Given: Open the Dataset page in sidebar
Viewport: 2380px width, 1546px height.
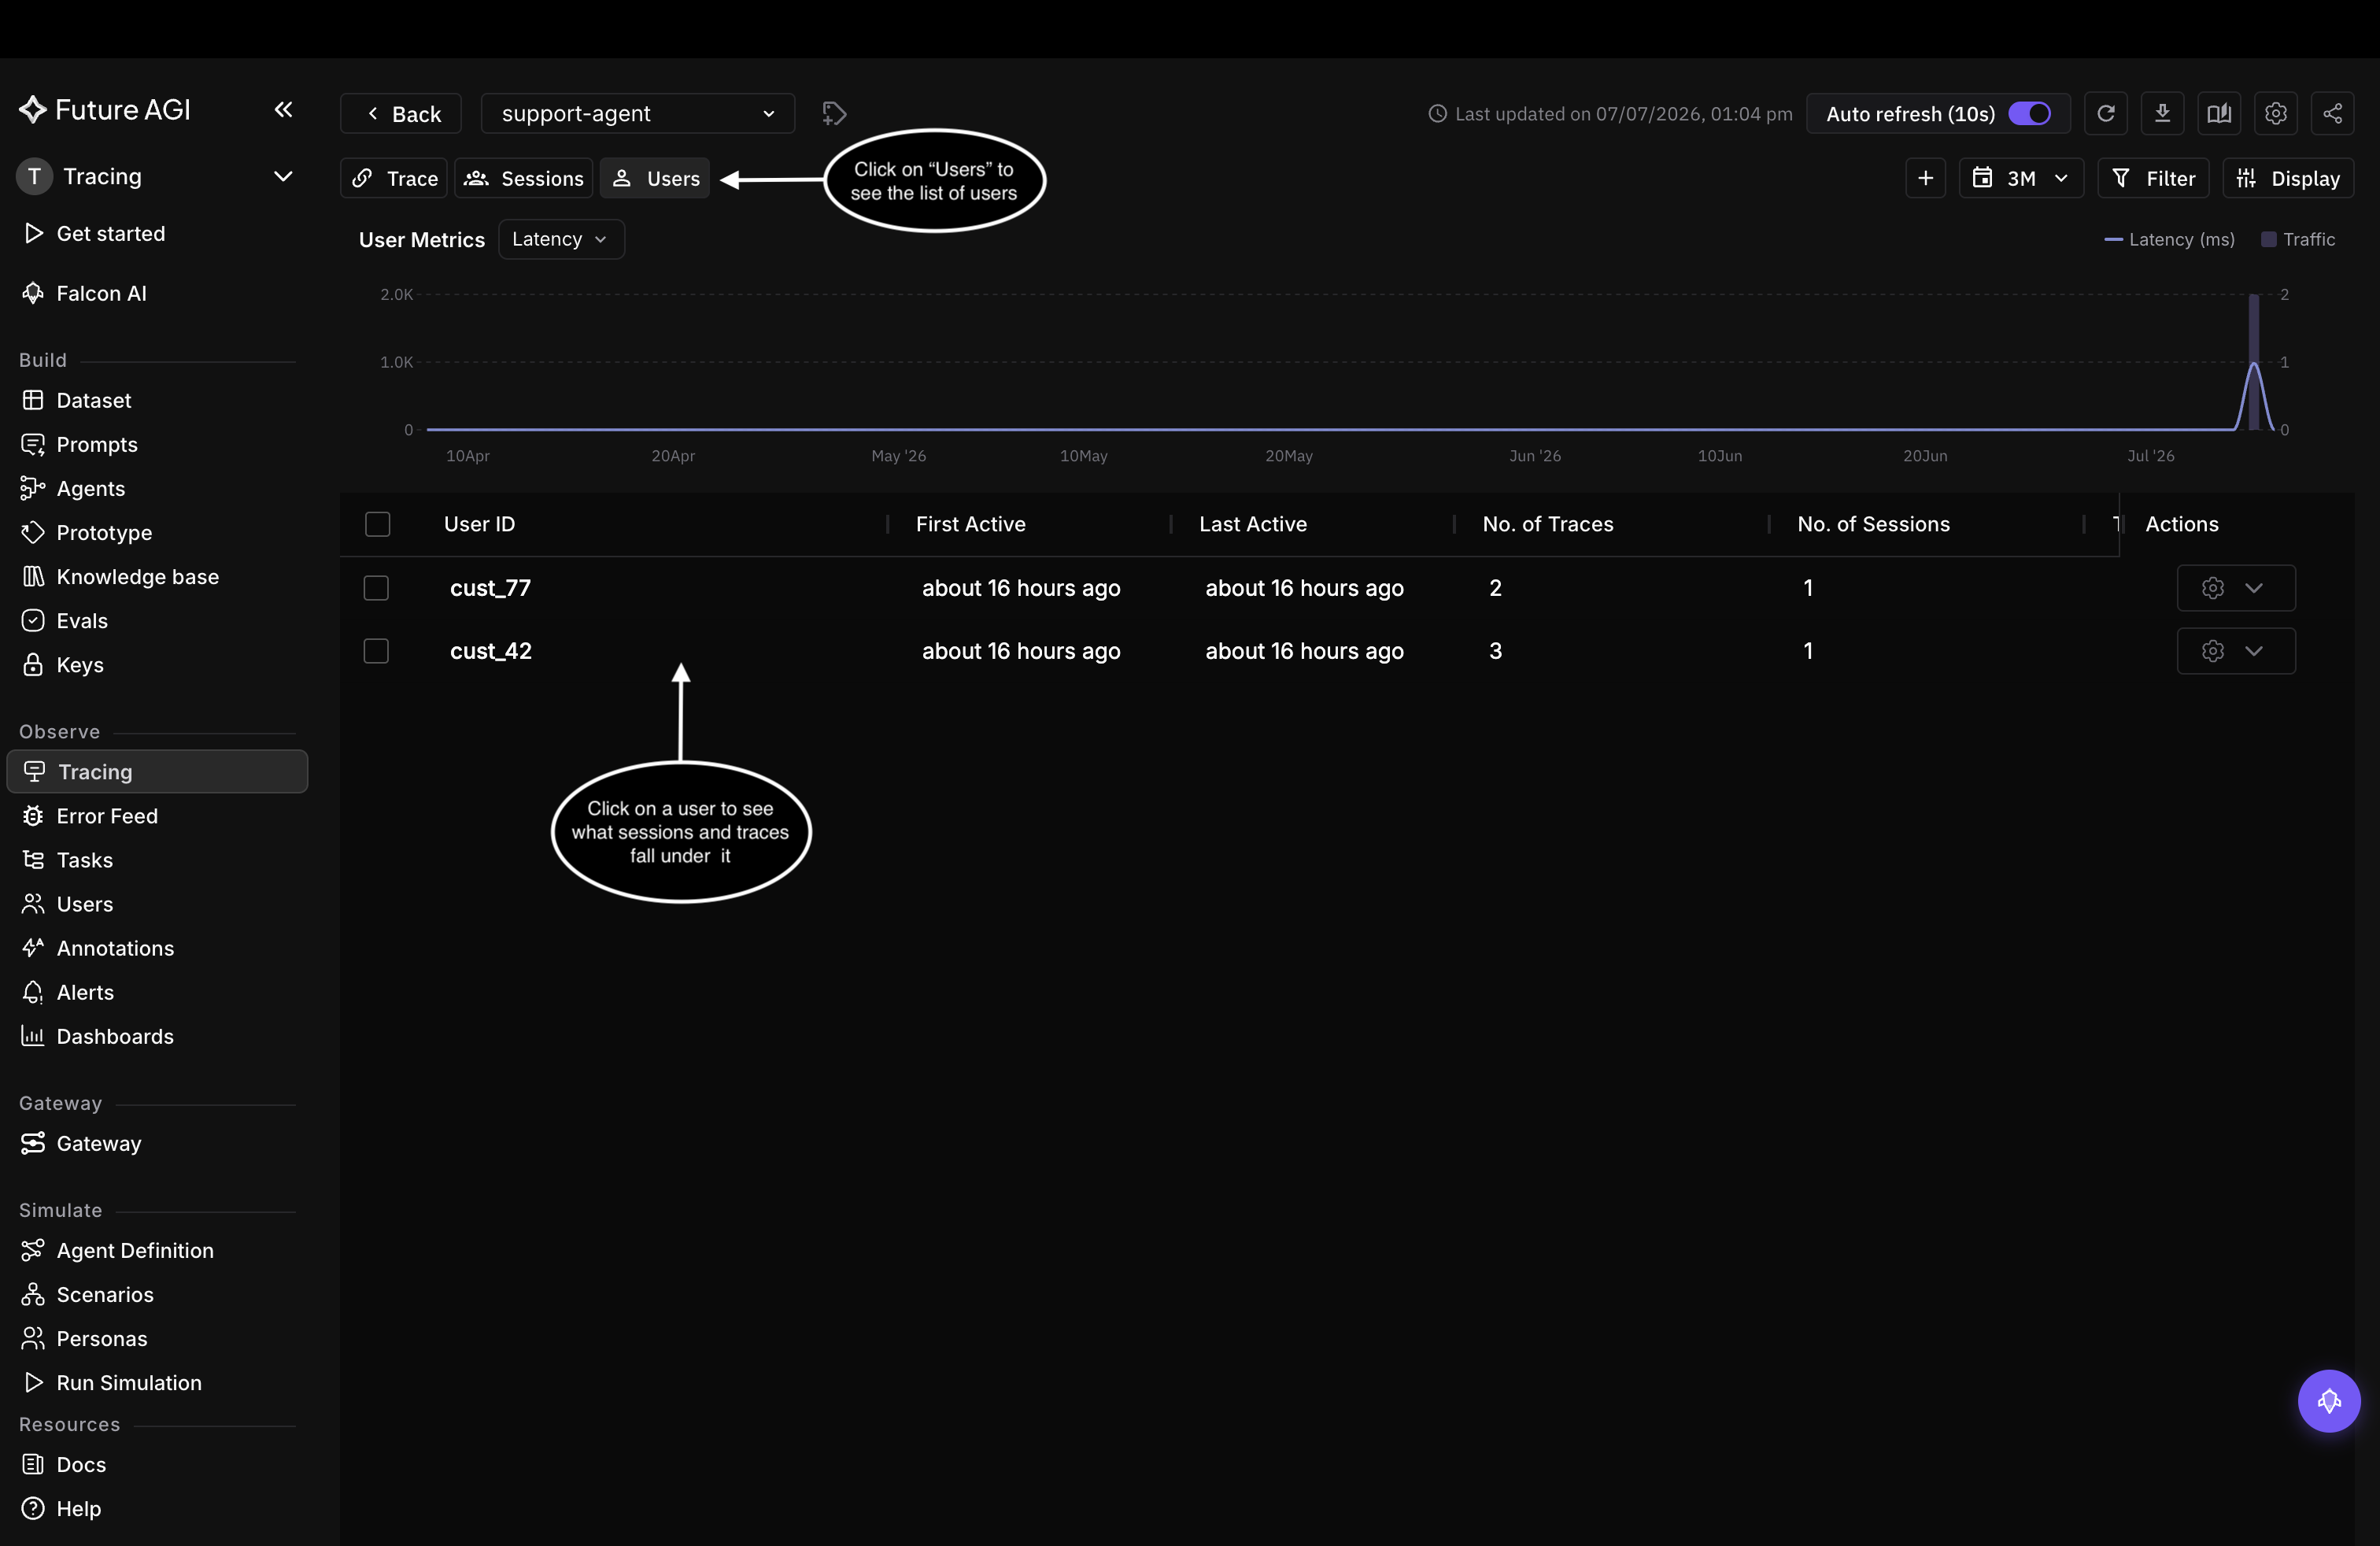Looking at the screenshot, I should (x=94, y=400).
